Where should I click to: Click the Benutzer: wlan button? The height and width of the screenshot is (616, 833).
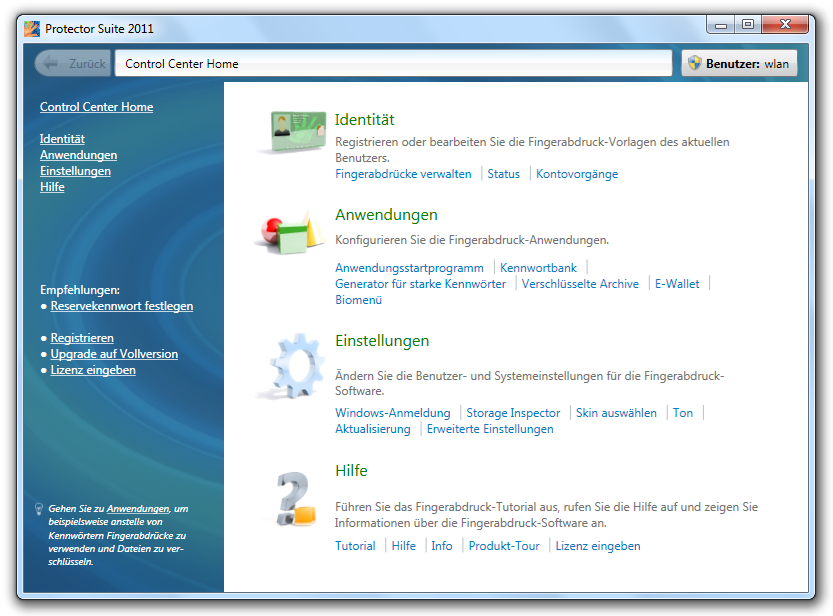[x=739, y=63]
